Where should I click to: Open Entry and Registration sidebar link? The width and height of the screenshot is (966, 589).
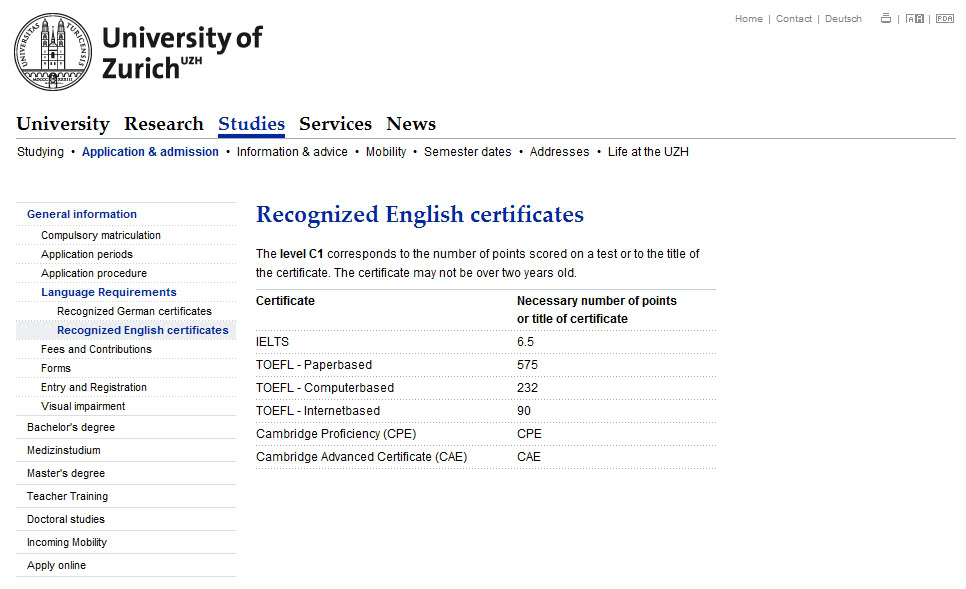94,388
